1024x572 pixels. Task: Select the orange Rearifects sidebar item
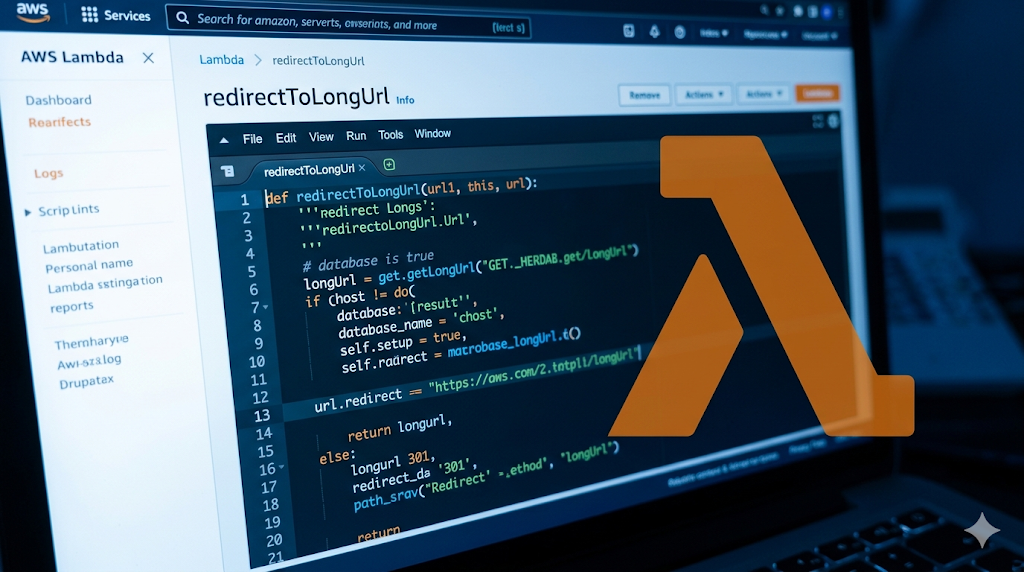[59, 122]
